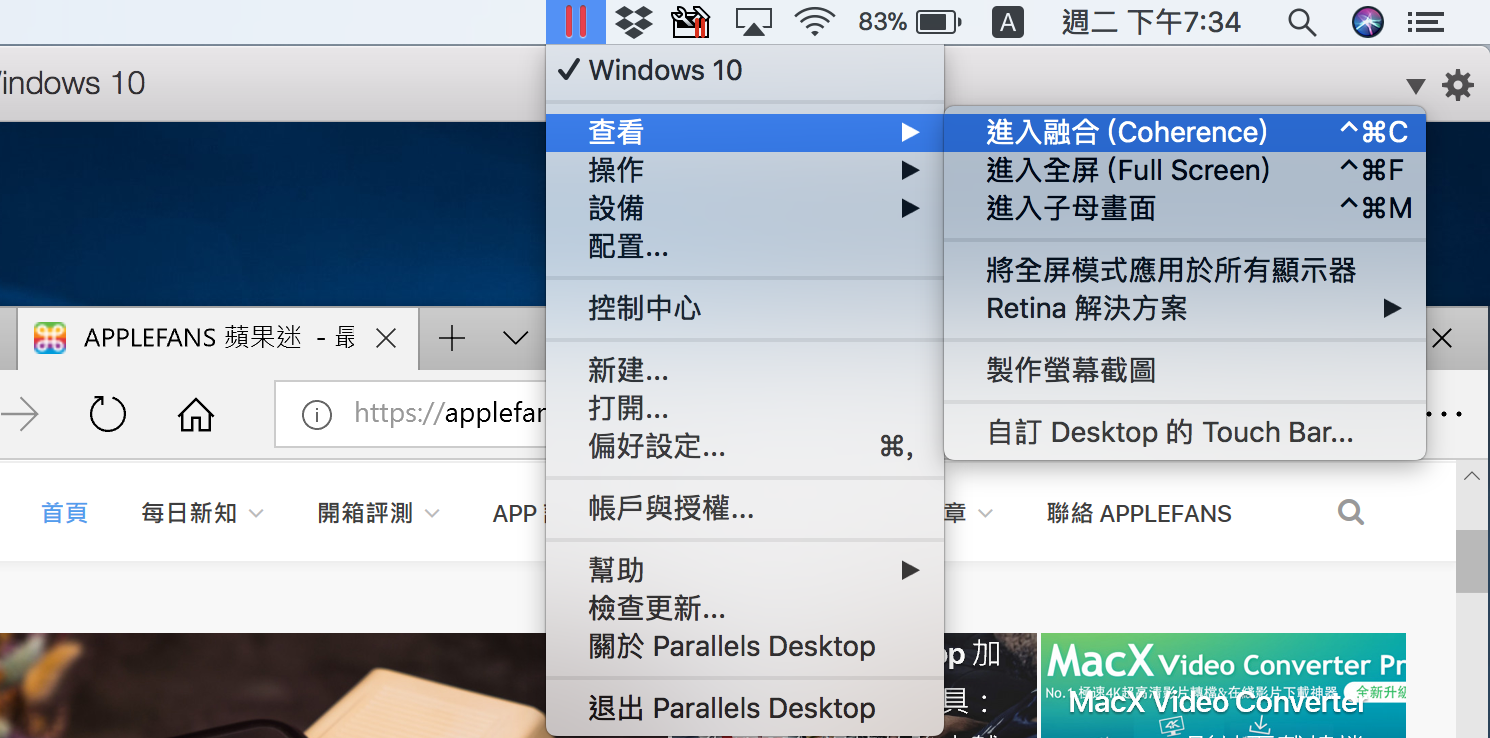The image size is (1490, 738).
Task: Open the Wi-Fi status menu
Action: (x=815, y=21)
